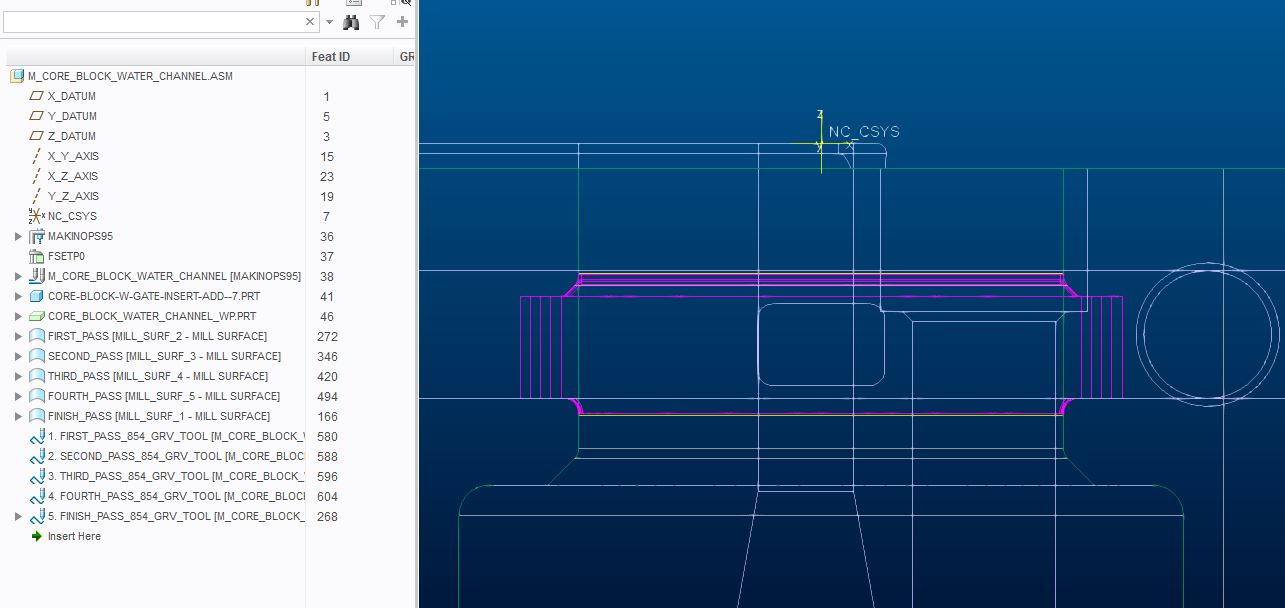Select the CORE-BLOCK-W-GATE-INSERT-ADD--7.PRT part icon
Image resolution: width=1285 pixels, height=608 pixels.
(x=37, y=296)
